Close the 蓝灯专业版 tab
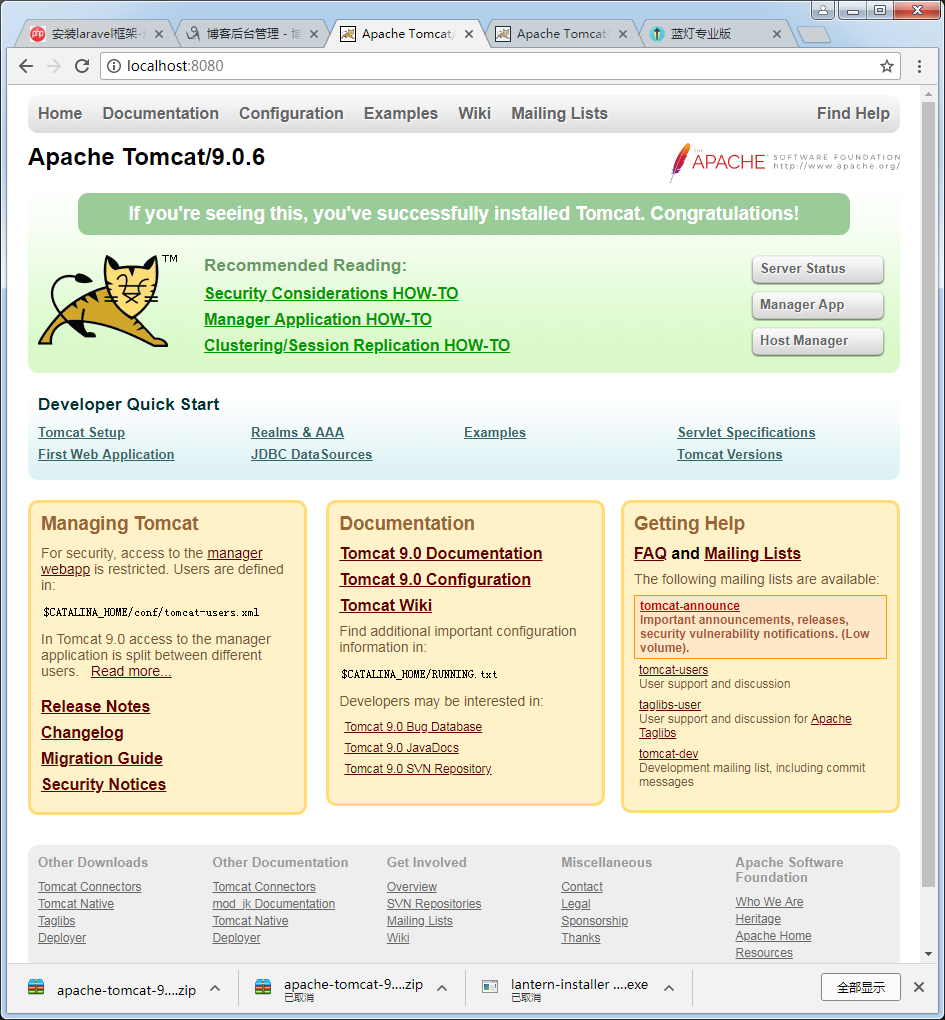This screenshot has width=945, height=1020. pos(777,34)
